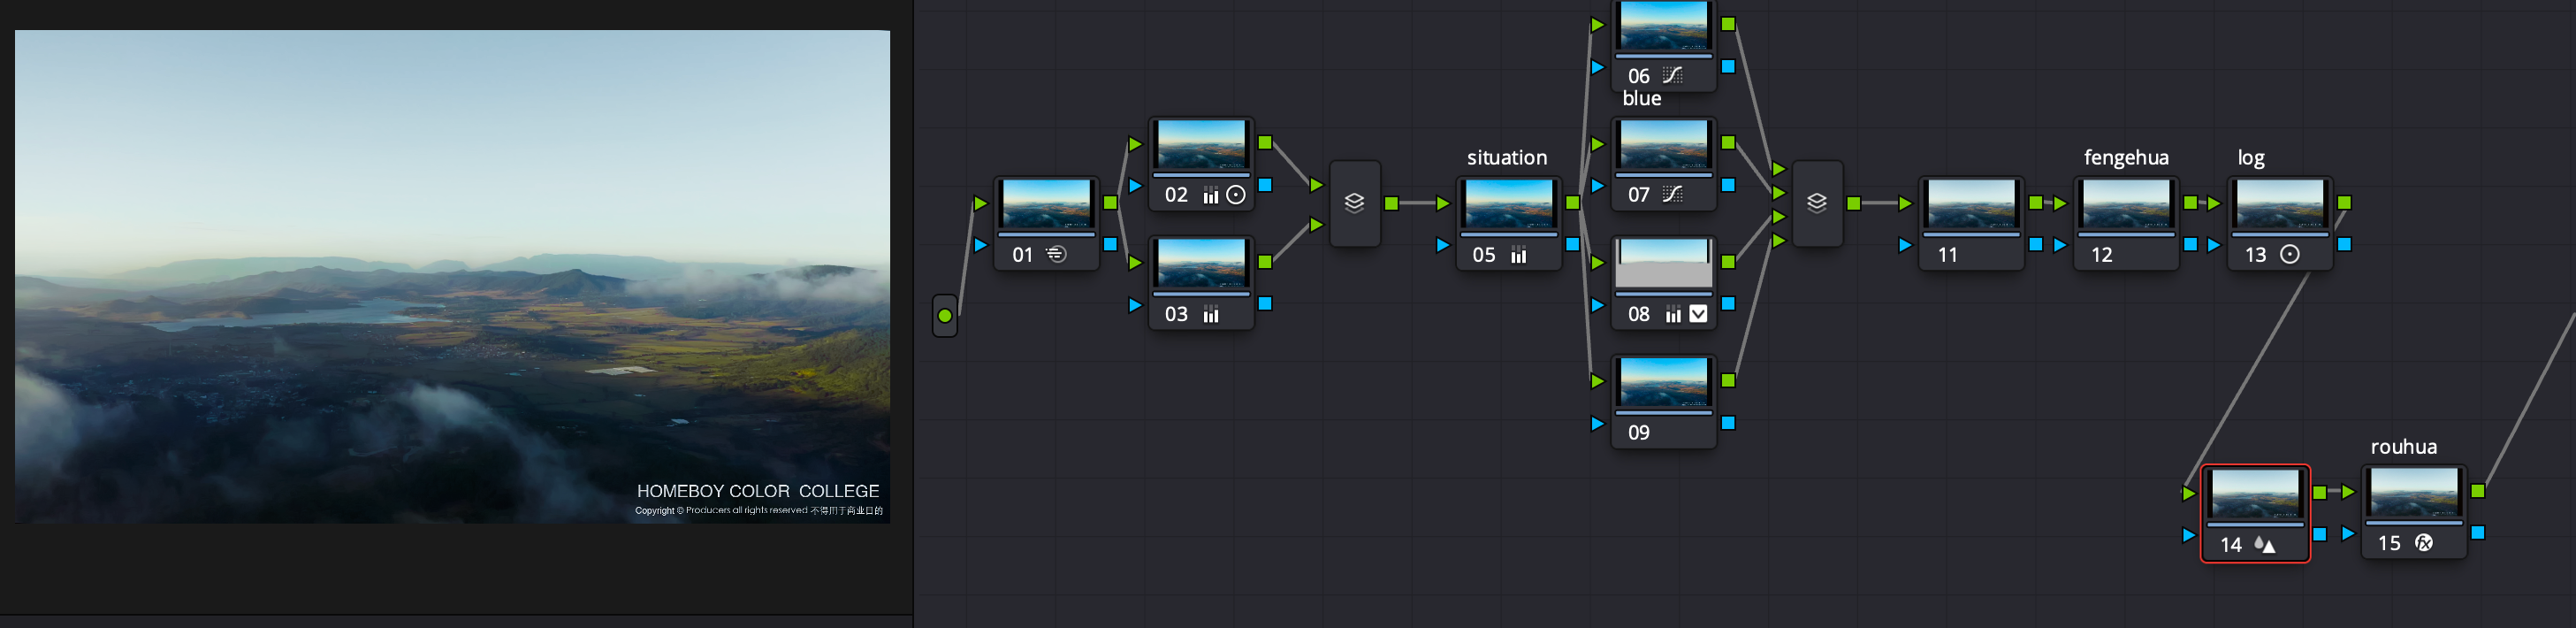Click the FX icon on node 15
The height and width of the screenshot is (628, 2576).
2424,543
